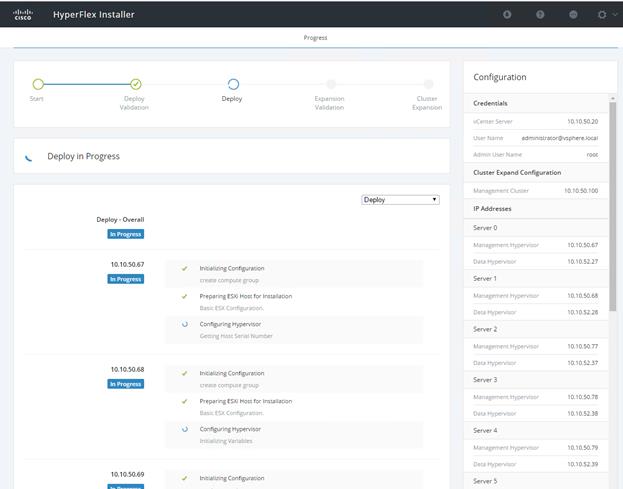Click the Management Cluster value 10.10.50.100
This screenshot has height=489, width=623.
click(581, 191)
